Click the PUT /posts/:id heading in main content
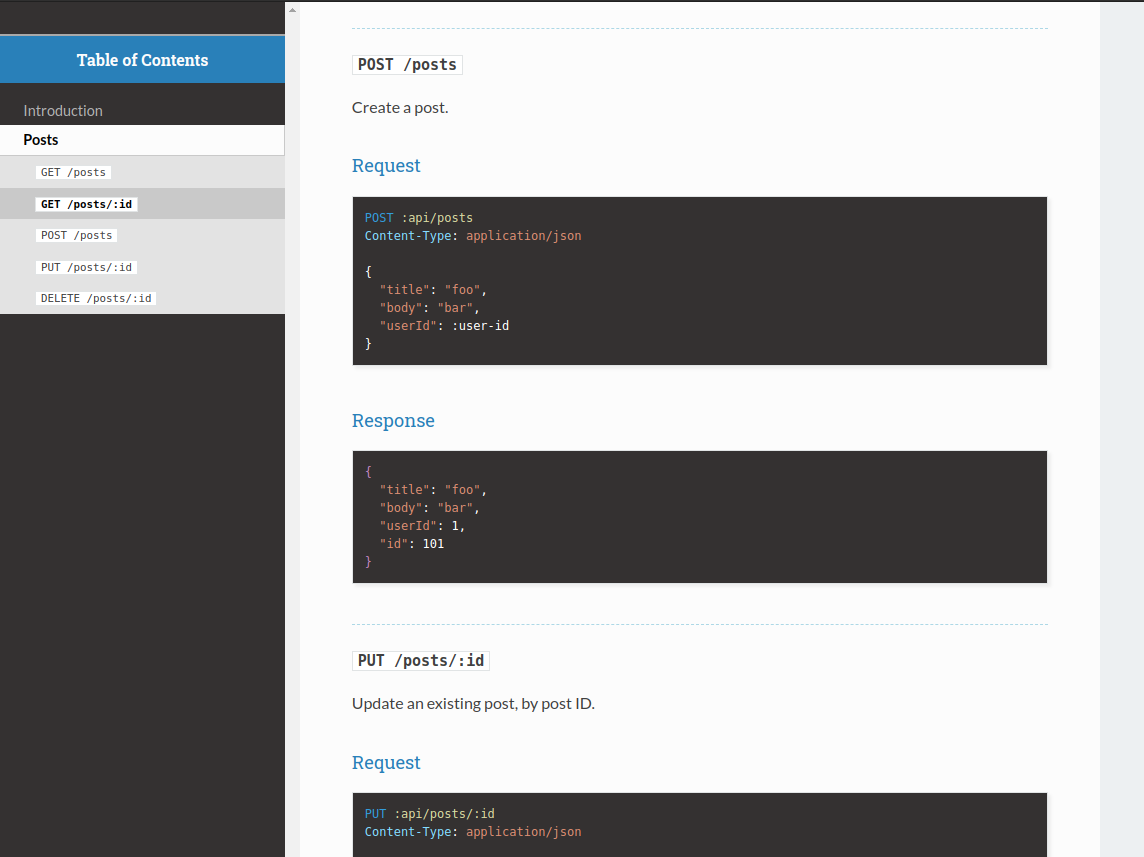 421,661
